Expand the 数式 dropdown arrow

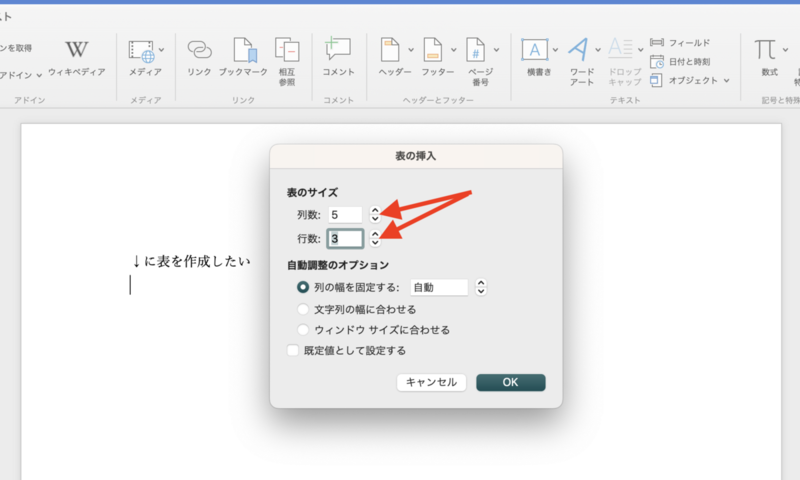[x=785, y=50]
